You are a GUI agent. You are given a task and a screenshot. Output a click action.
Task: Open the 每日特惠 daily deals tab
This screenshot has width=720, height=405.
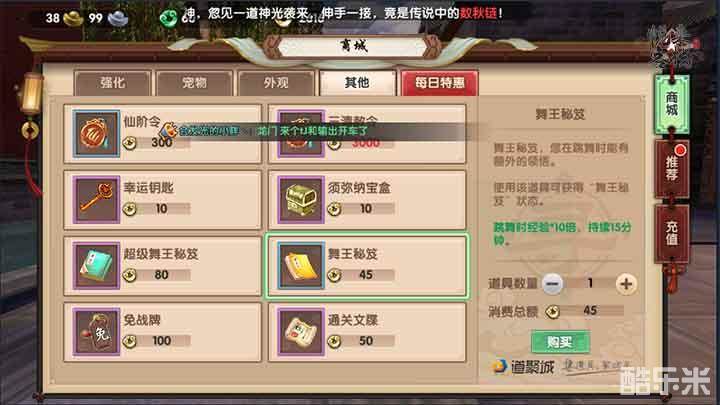click(x=440, y=83)
